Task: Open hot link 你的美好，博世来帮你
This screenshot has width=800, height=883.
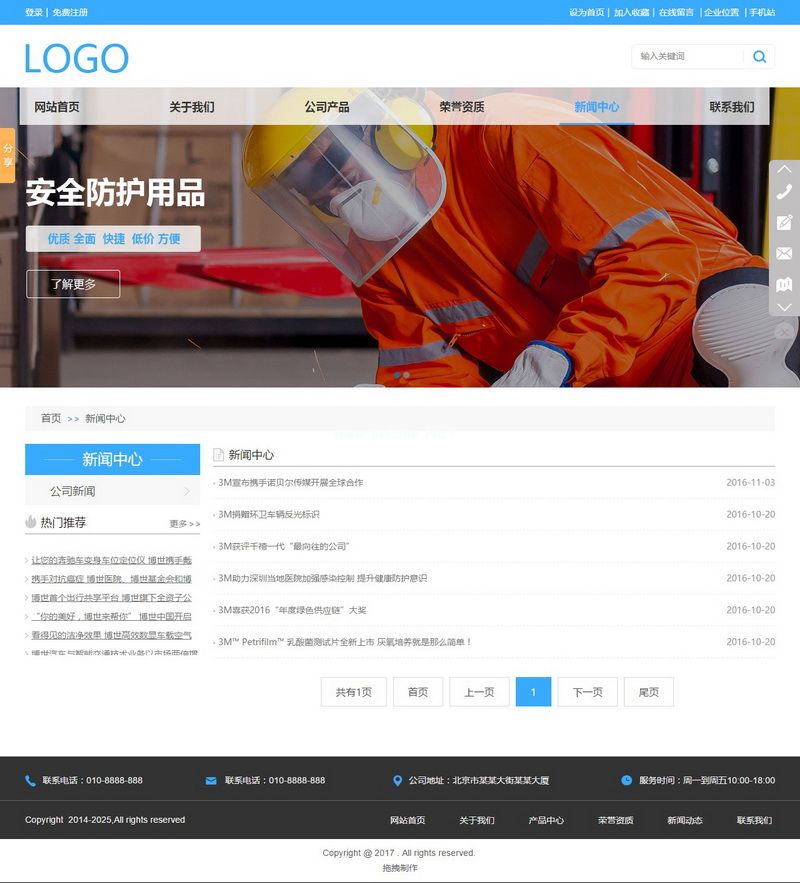Action: click(111, 617)
